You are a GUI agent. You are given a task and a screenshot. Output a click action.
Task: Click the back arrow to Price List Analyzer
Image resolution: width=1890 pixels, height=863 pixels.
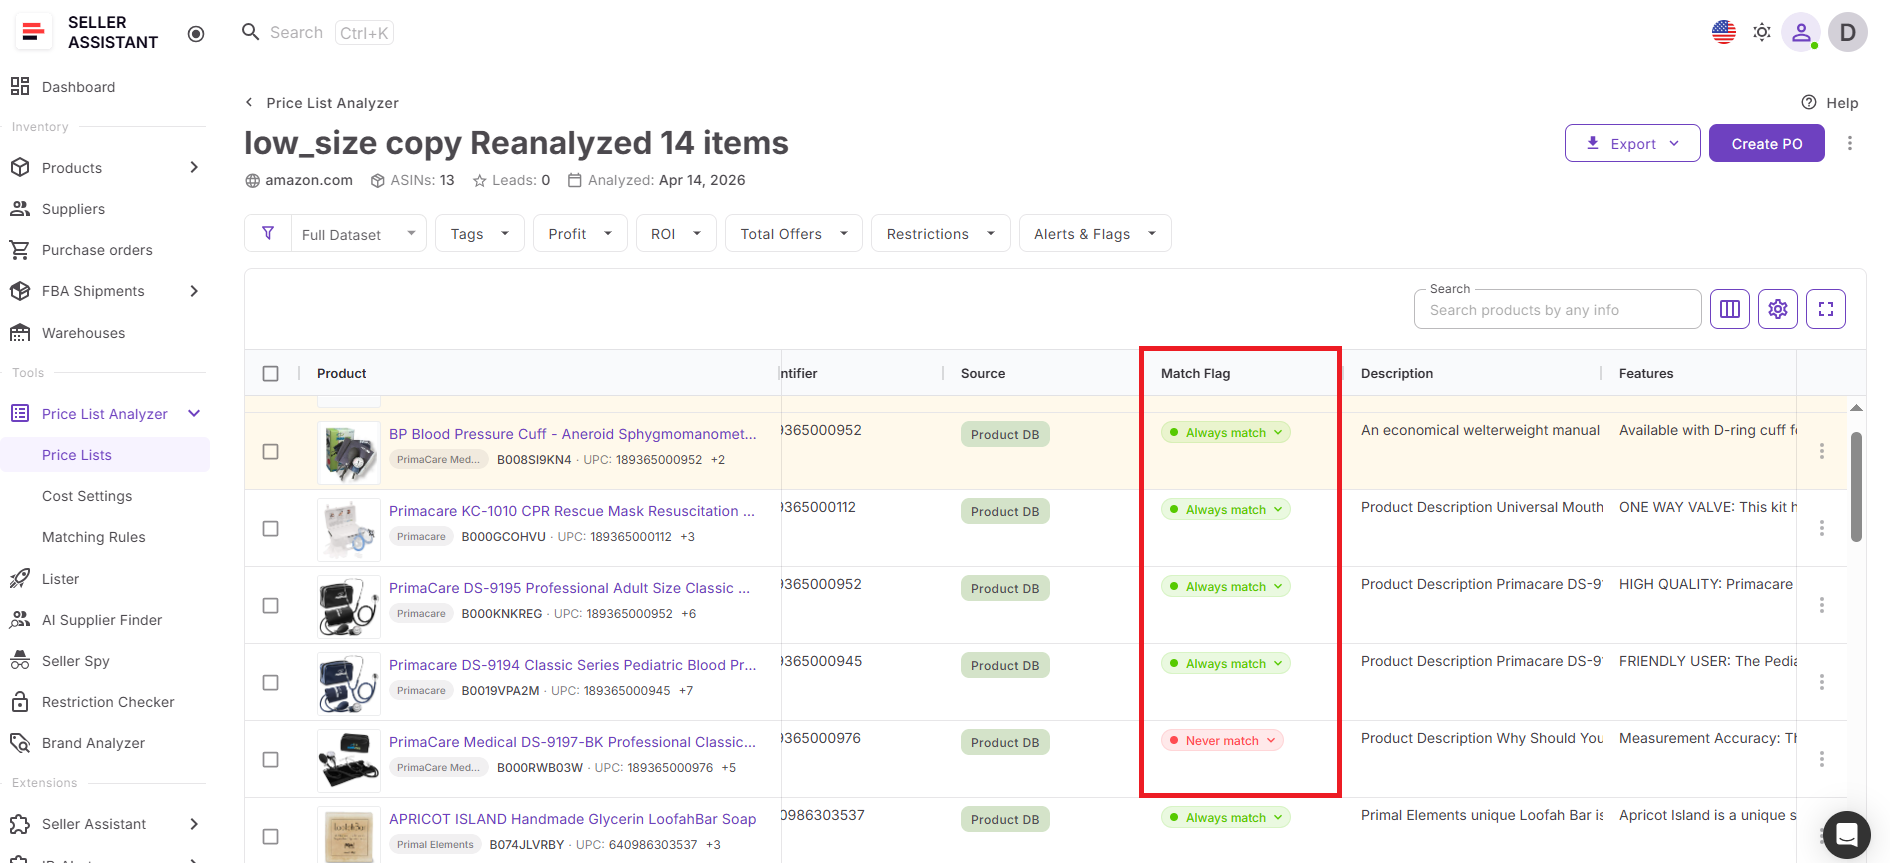tap(249, 102)
